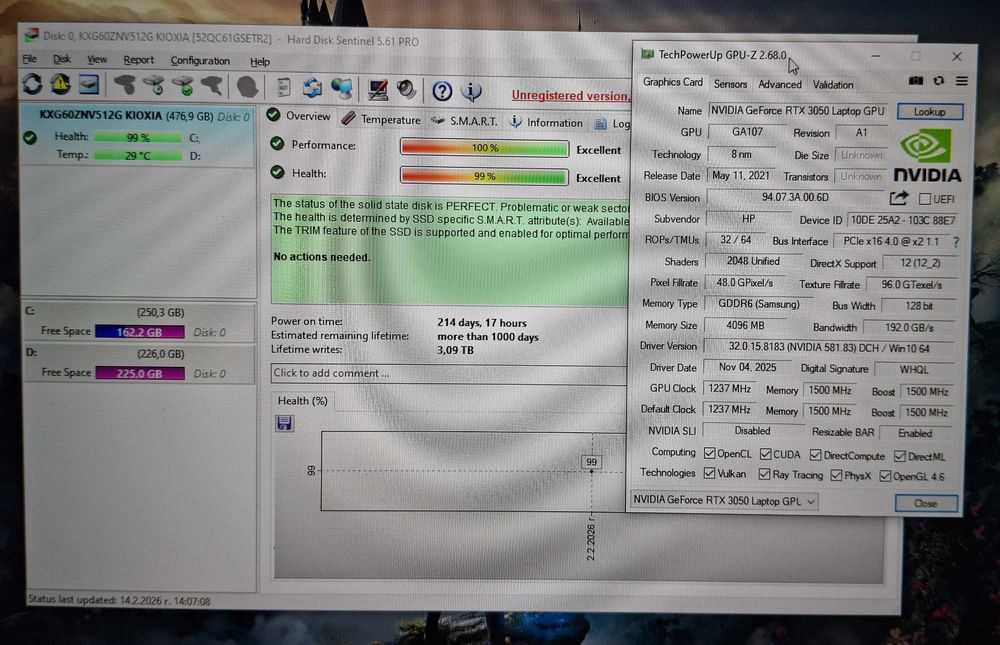Click the blue question mark help icon
Screen dimensions: 1000x645
point(442,91)
